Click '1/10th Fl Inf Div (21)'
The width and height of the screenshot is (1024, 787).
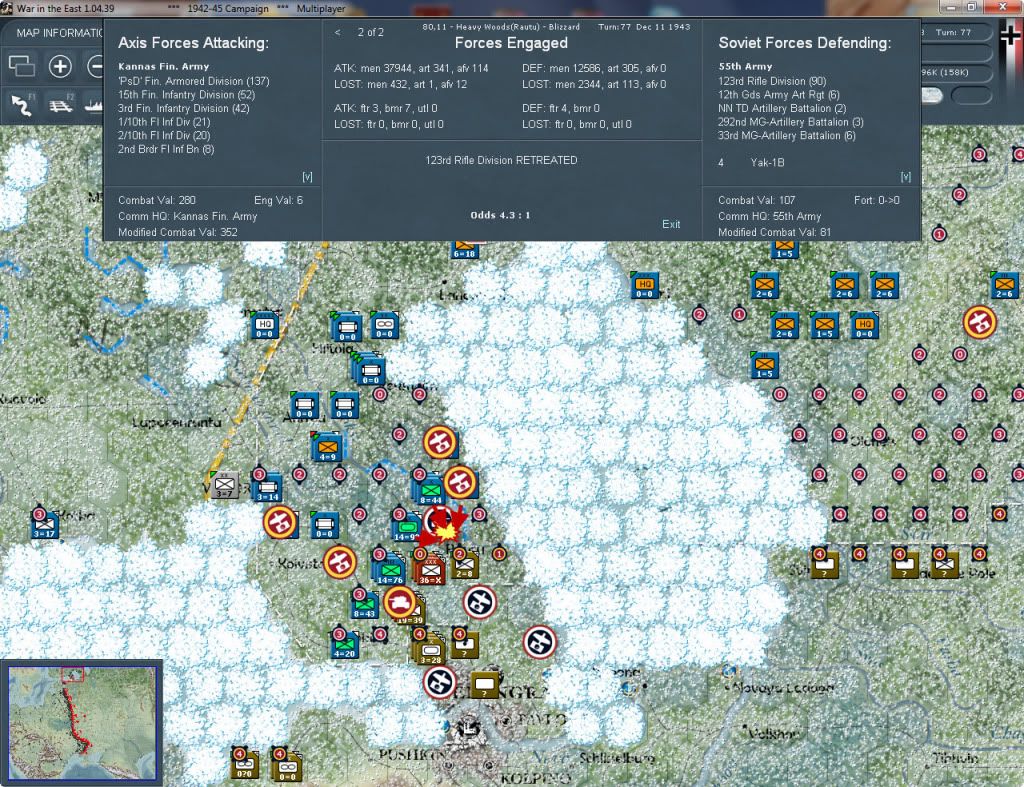(x=164, y=122)
